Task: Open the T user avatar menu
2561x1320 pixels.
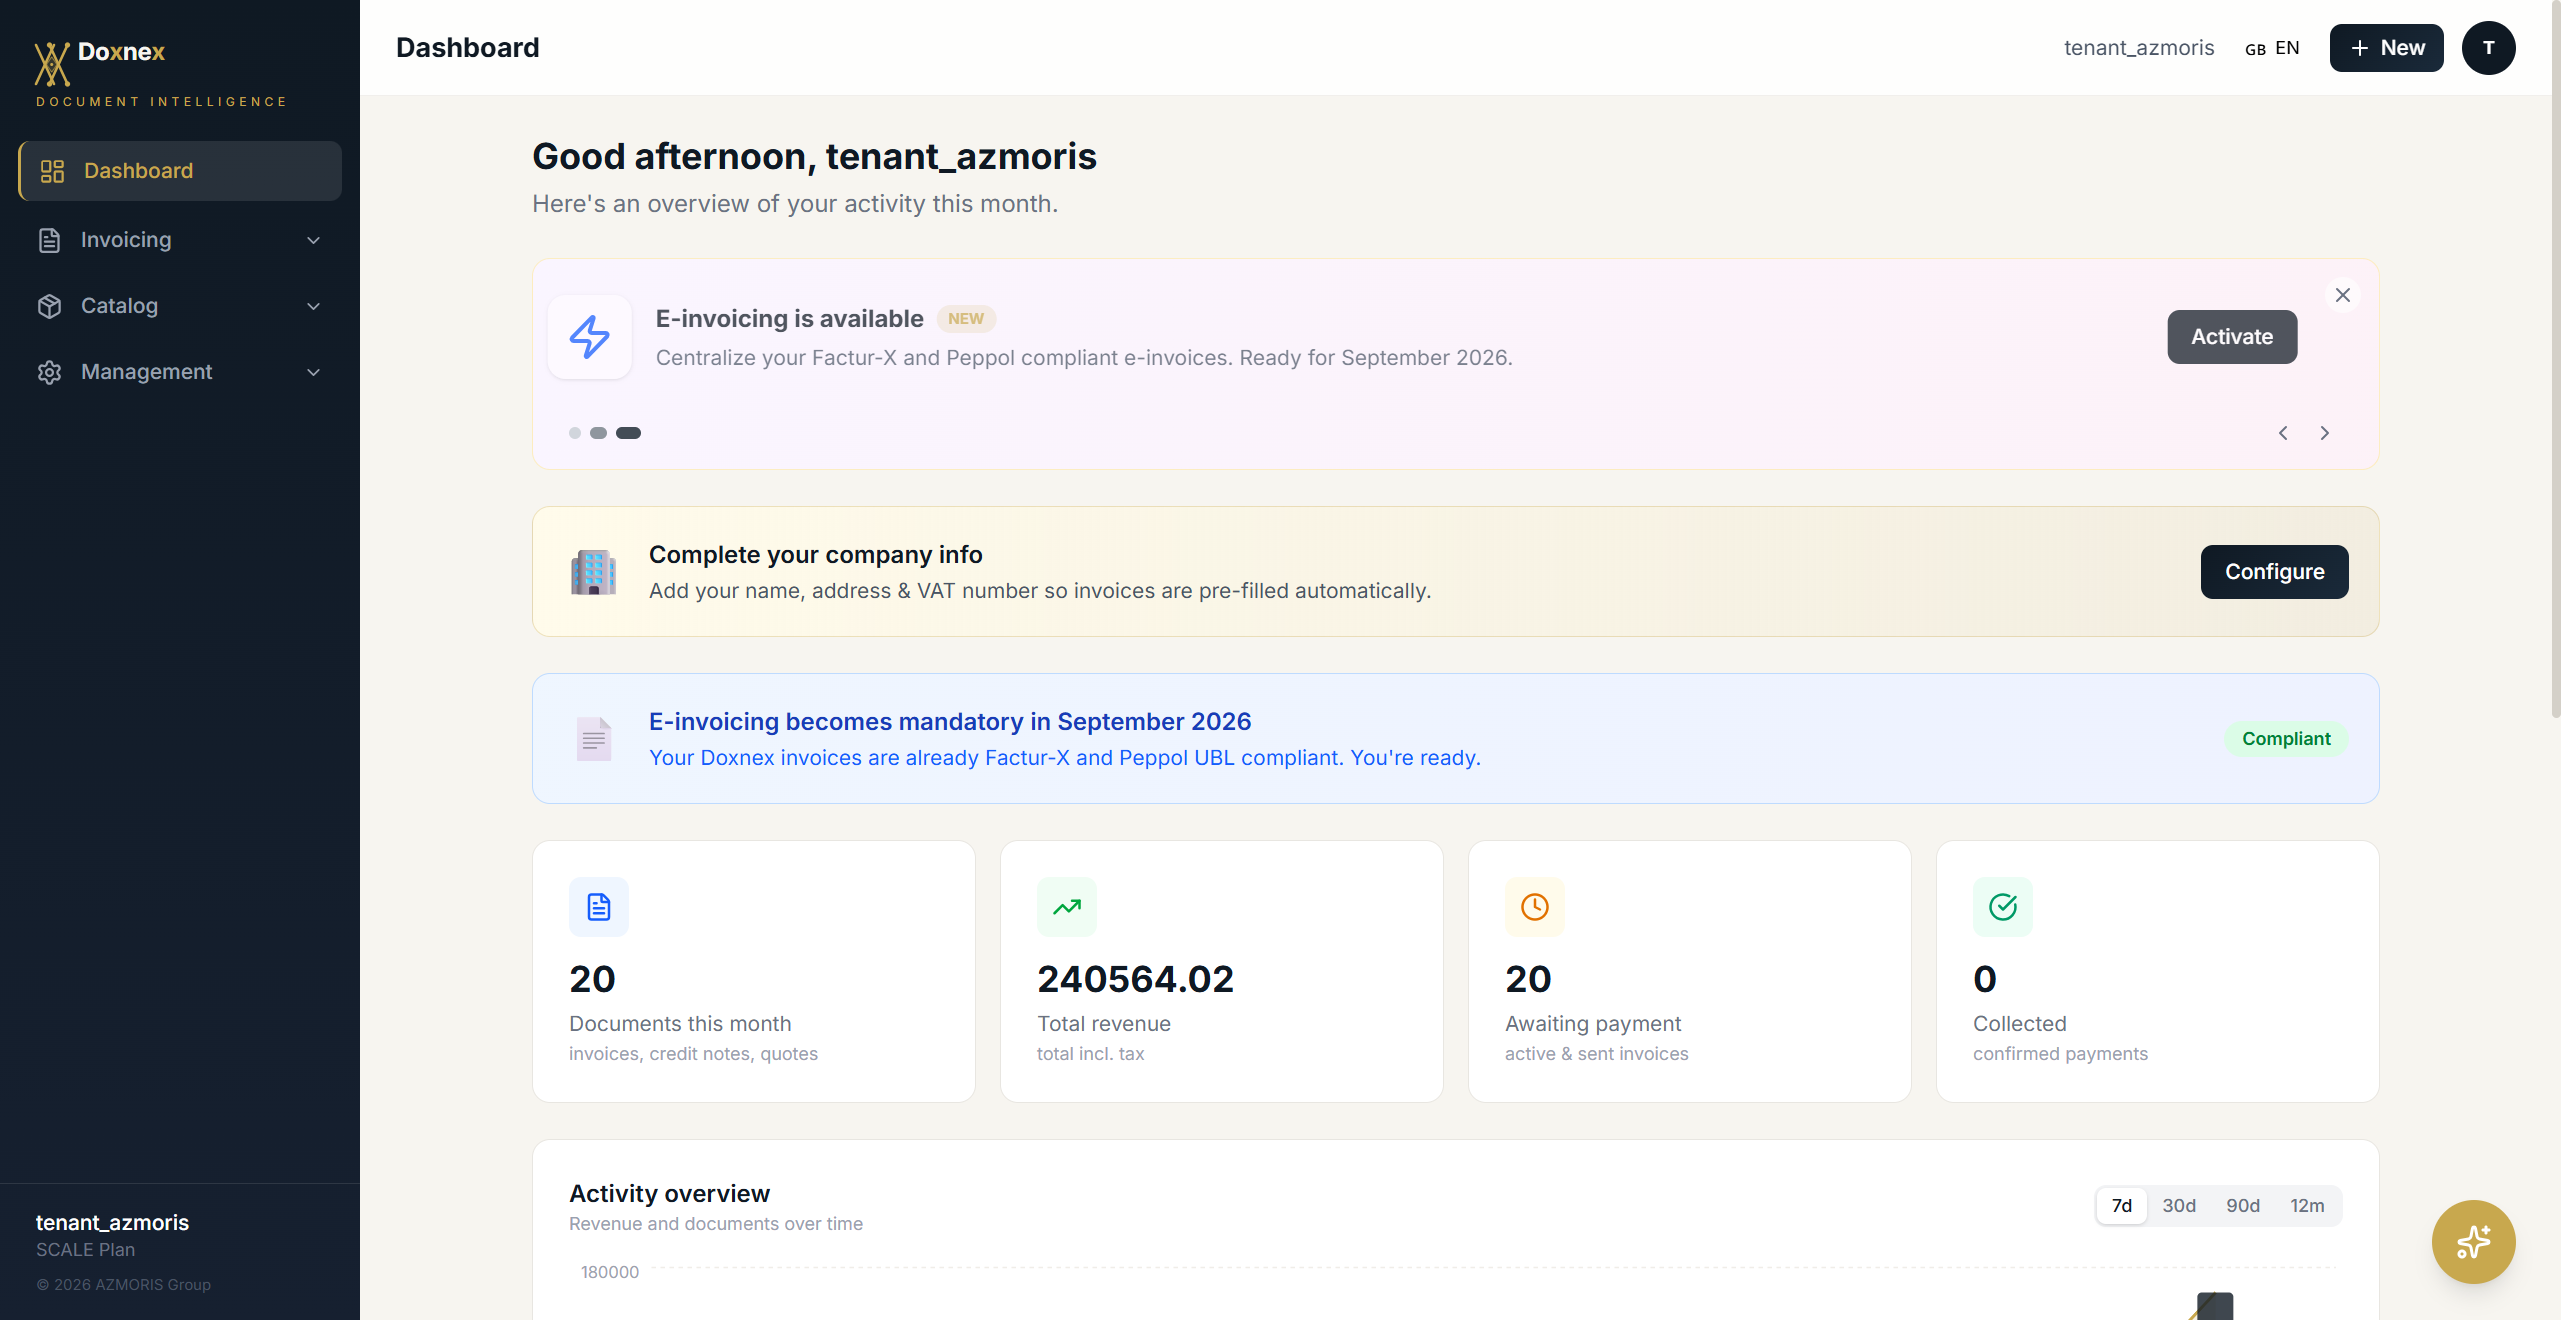Action: click(2489, 48)
